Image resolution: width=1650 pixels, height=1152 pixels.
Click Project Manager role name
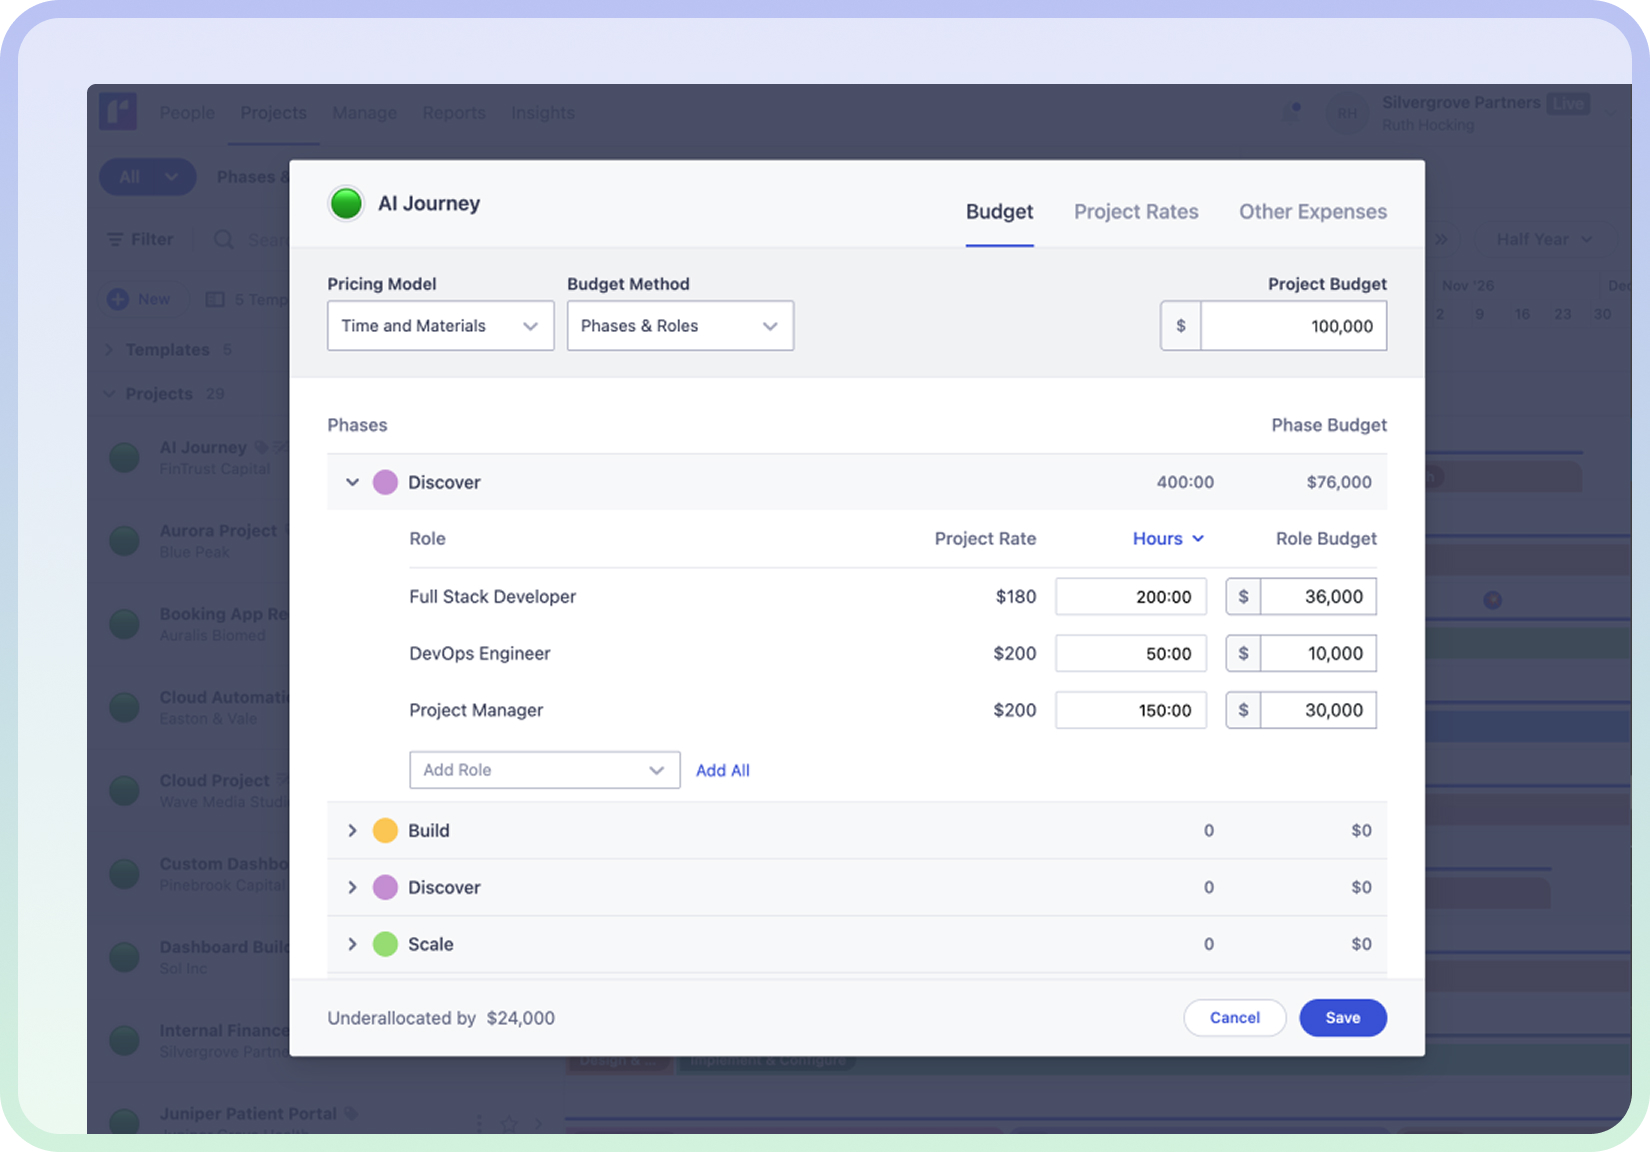point(476,711)
